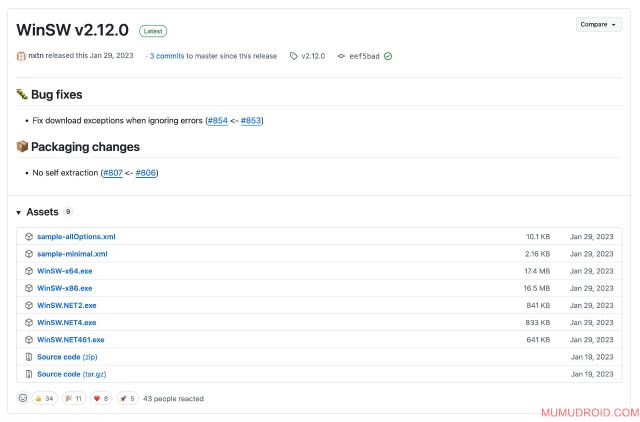Click '2.16 KB' size value
Image resolution: width=640 pixels, height=422 pixels.
coord(537,254)
